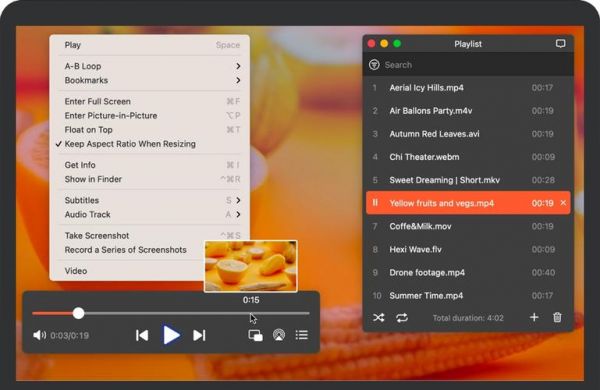The image size is (600, 390).
Task: Add a file with the plus icon
Action: pyautogui.click(x=534, y=317)
